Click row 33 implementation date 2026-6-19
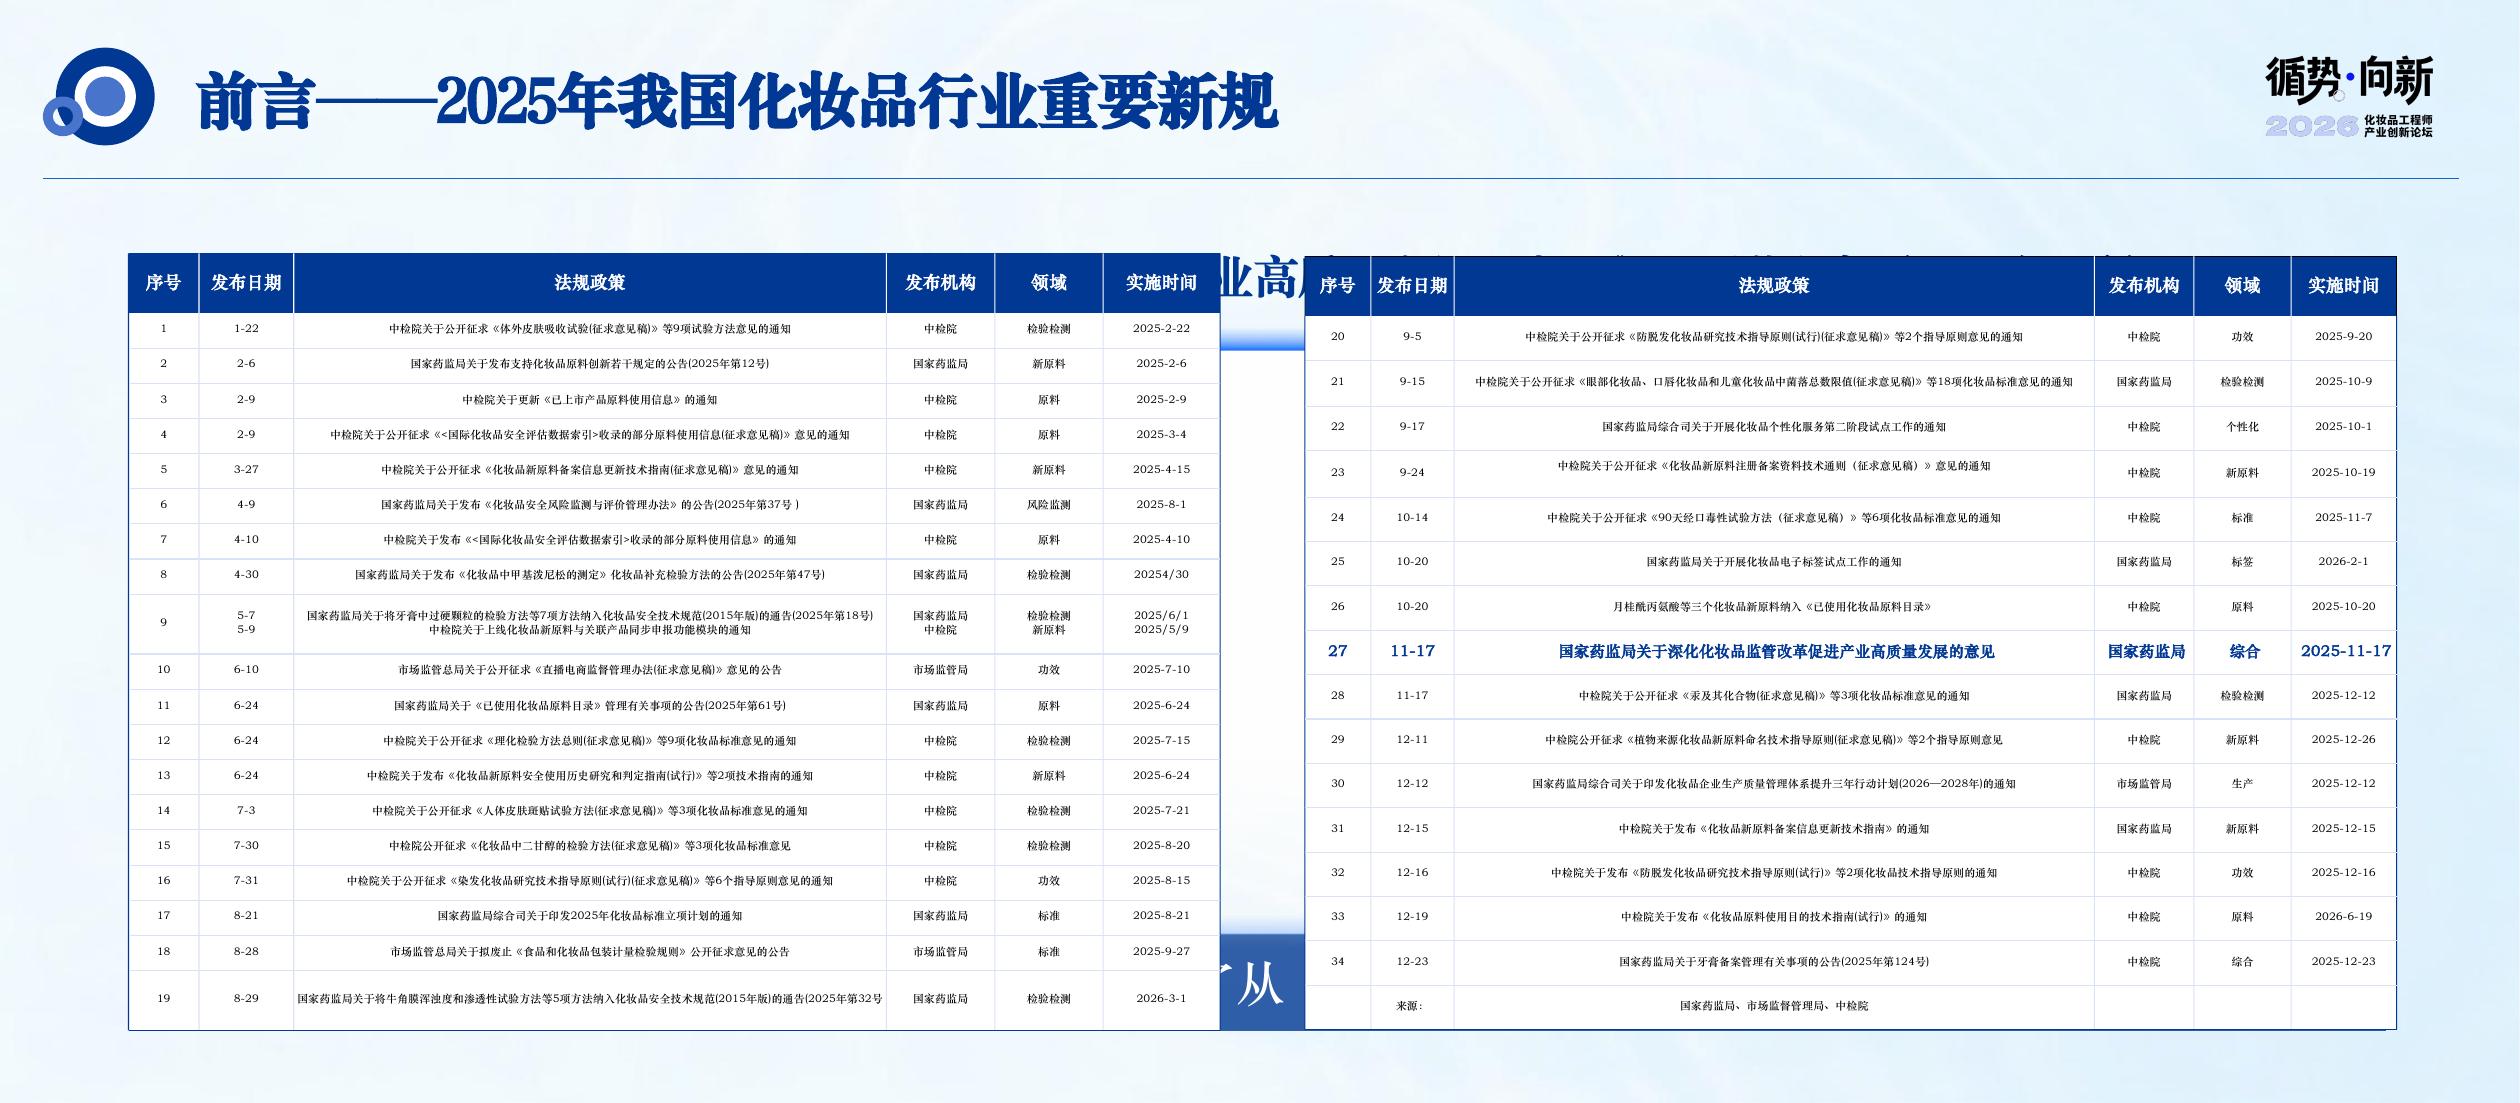The width and height of the screenshot is (2520, 1103). 2342,917
